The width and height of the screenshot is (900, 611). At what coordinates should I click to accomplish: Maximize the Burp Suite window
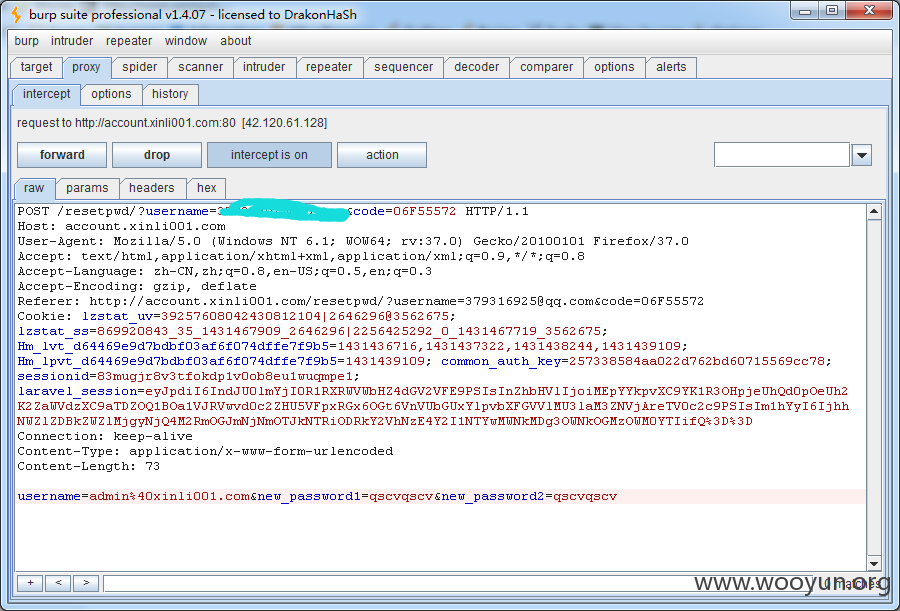[832, 11]
